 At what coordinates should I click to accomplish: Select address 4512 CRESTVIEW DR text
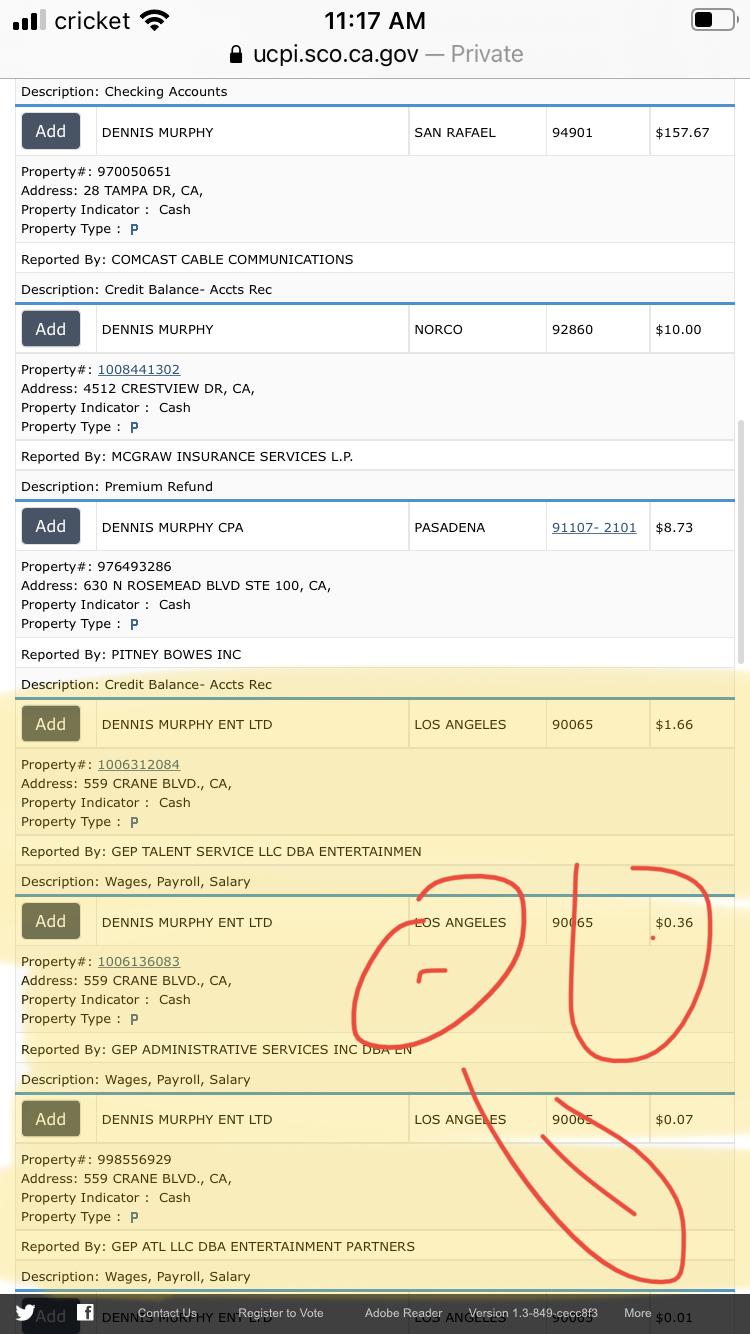point(138,388)
